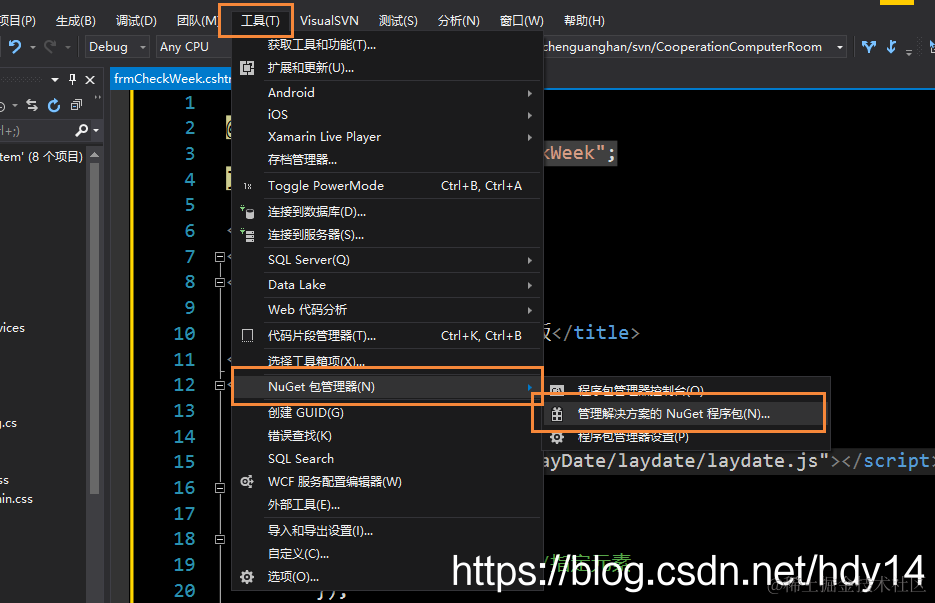Select 管理解决方案的 NuGet 程序包(N)... entry
The width and height of the screenshot is (935, 603).
pyautogui.click(x=685, y=414)
